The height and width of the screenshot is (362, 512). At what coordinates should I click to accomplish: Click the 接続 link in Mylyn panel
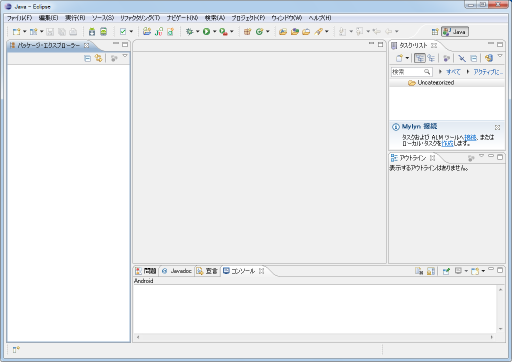pos(470,137)
